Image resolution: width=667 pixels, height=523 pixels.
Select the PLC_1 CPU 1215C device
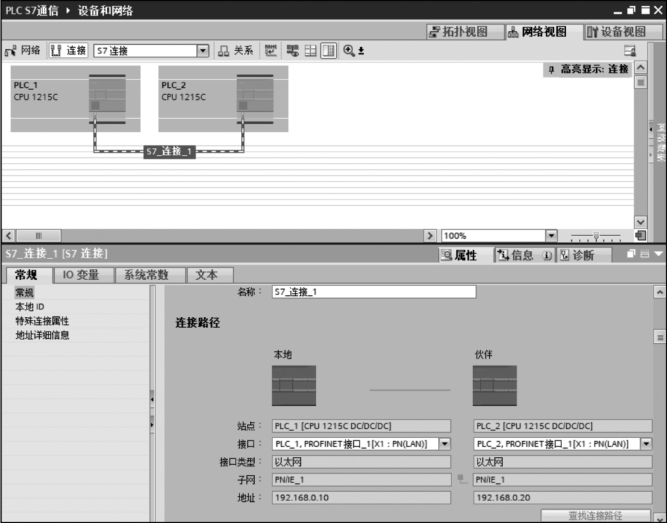pyautogui.click(x=75, y=98)
